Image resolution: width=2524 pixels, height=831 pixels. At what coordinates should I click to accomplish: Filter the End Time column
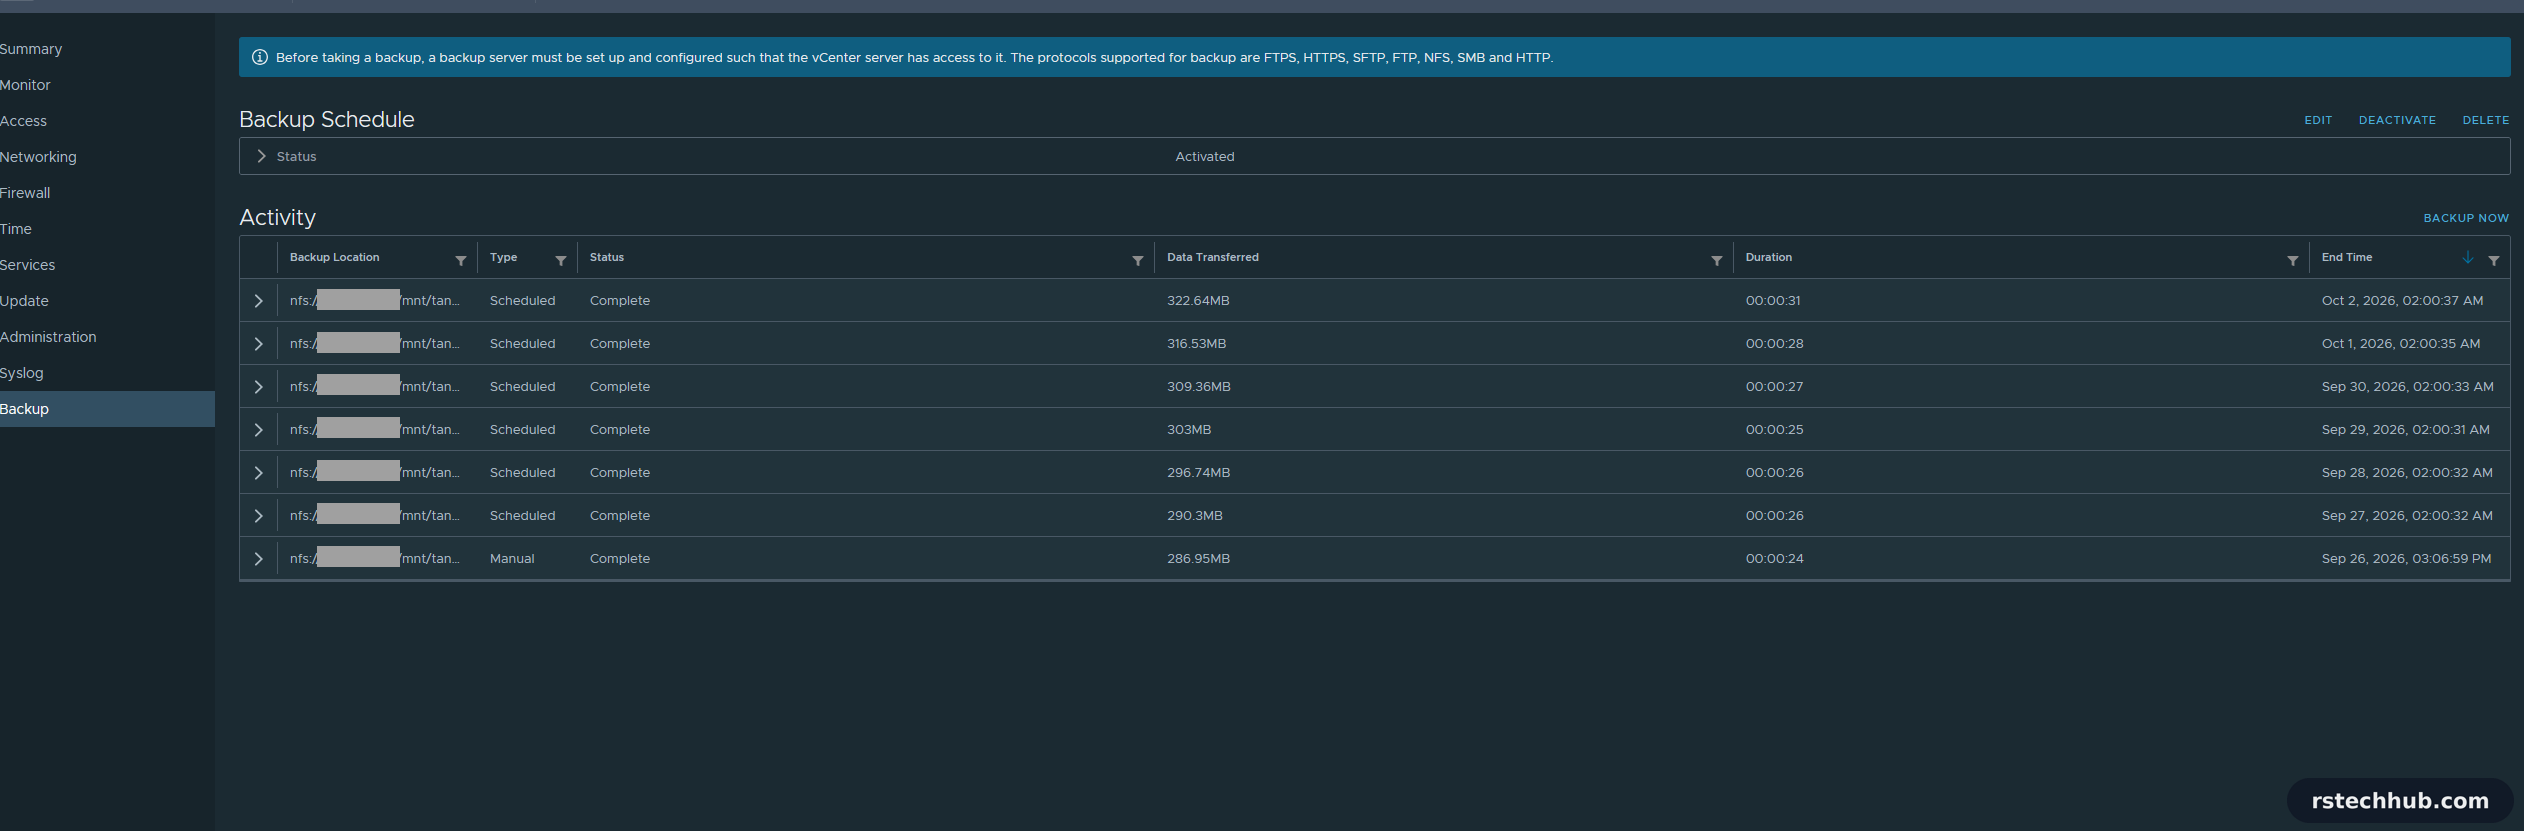(2494, 260)
